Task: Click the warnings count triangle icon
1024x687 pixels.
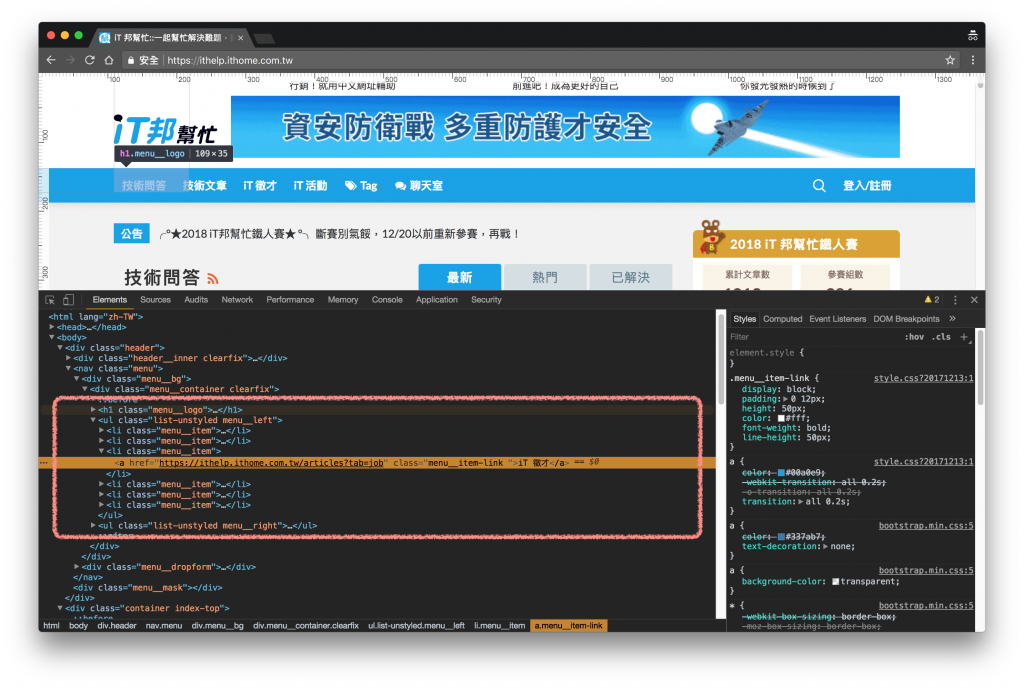Action: coord(928,300)
